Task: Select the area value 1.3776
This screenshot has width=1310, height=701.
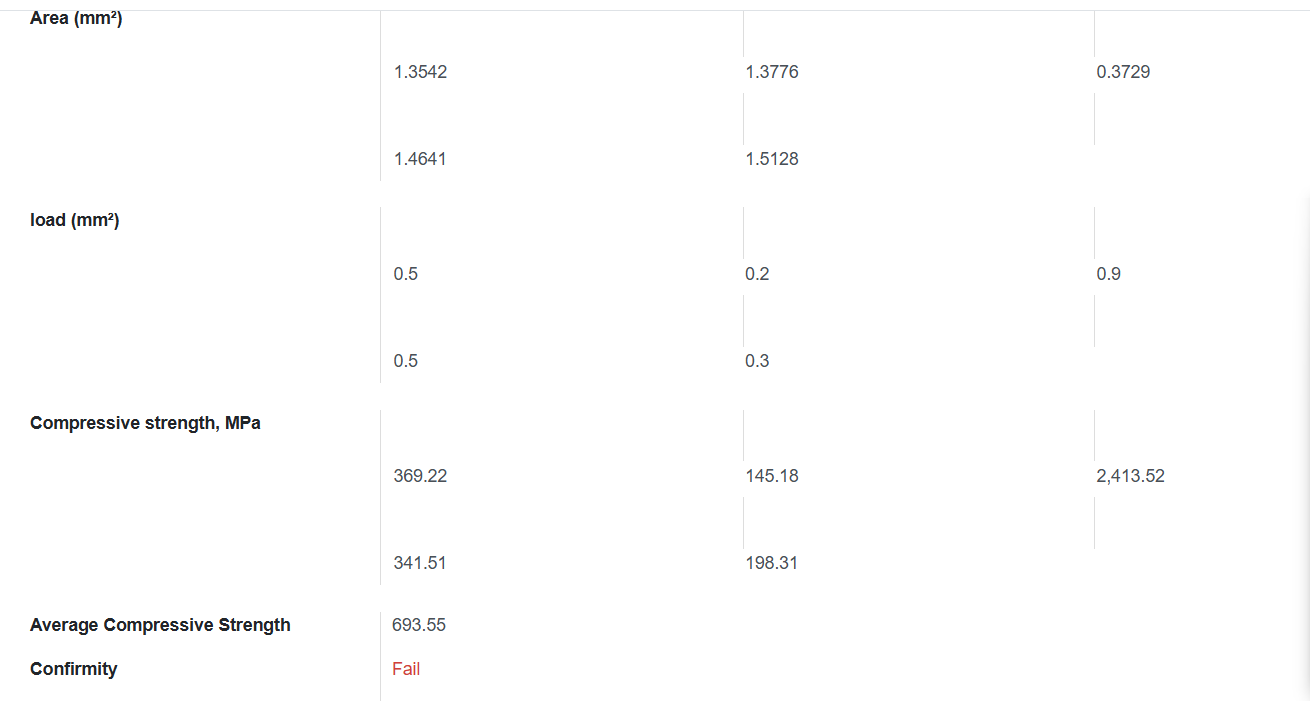Action: coord(771,72)
